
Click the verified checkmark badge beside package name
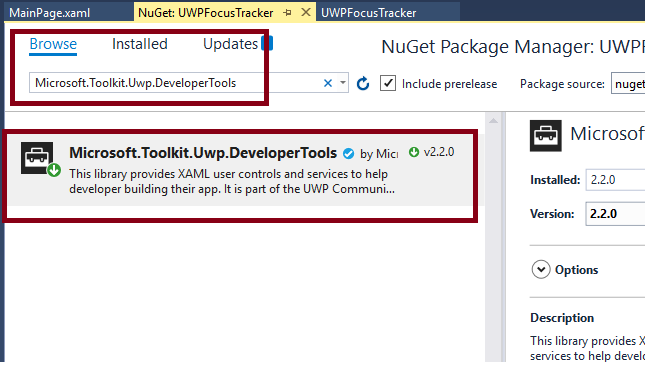pos(348,153)
